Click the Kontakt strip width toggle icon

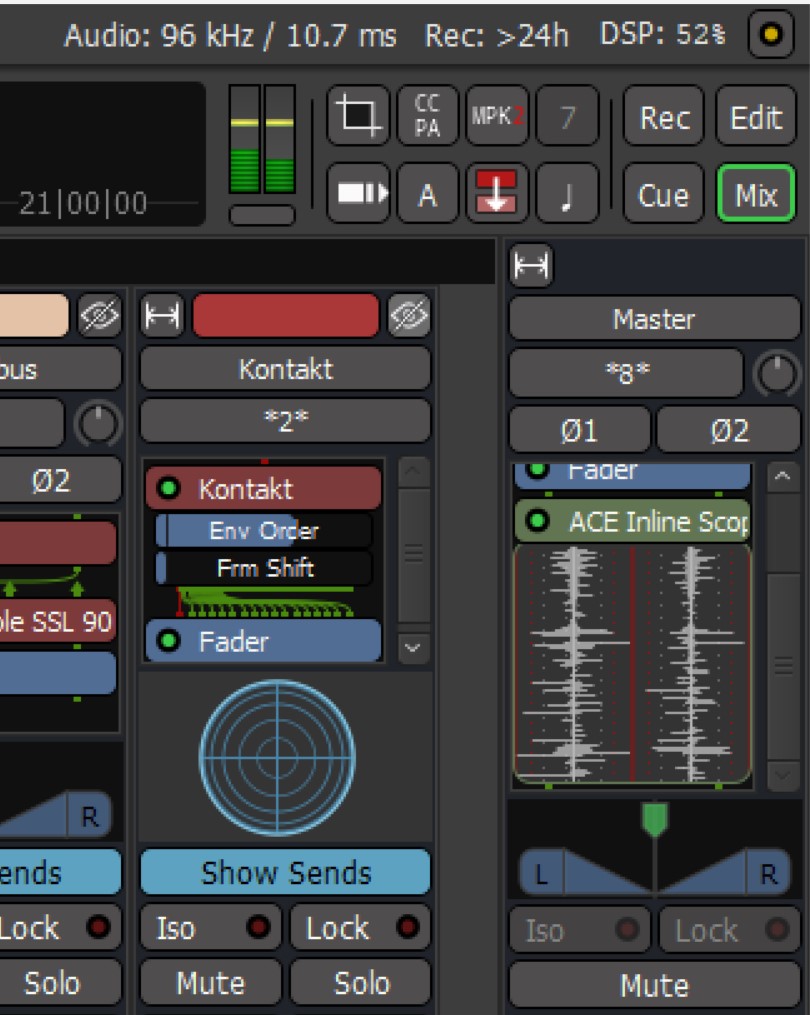(162, 316)
